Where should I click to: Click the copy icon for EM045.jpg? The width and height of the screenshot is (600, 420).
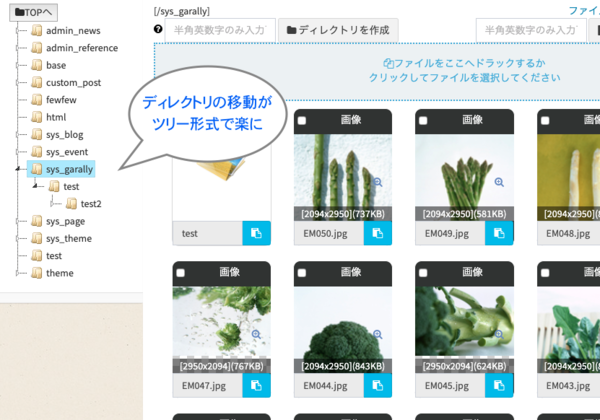[x=499, y=385]
